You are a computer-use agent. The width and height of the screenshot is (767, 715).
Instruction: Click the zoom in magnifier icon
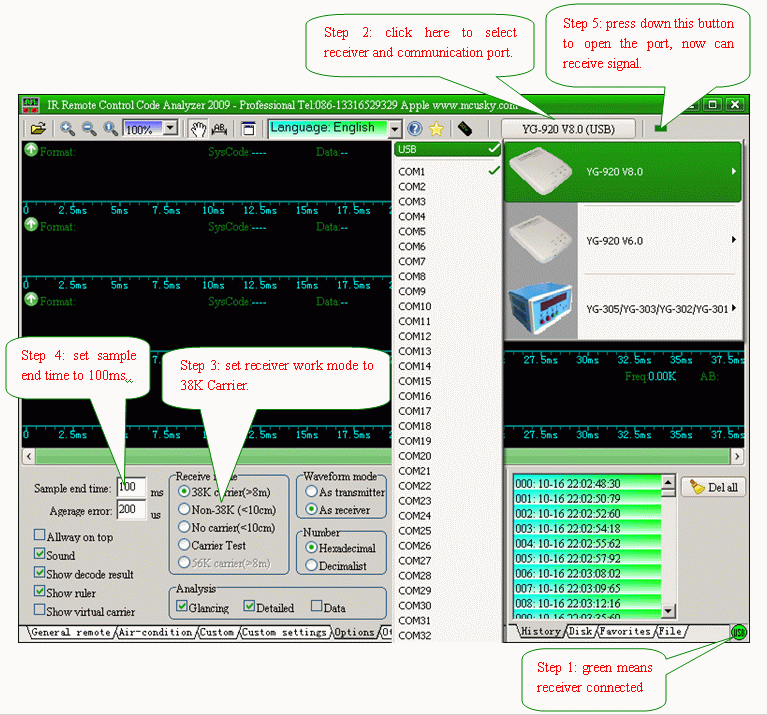coord(67,129)
